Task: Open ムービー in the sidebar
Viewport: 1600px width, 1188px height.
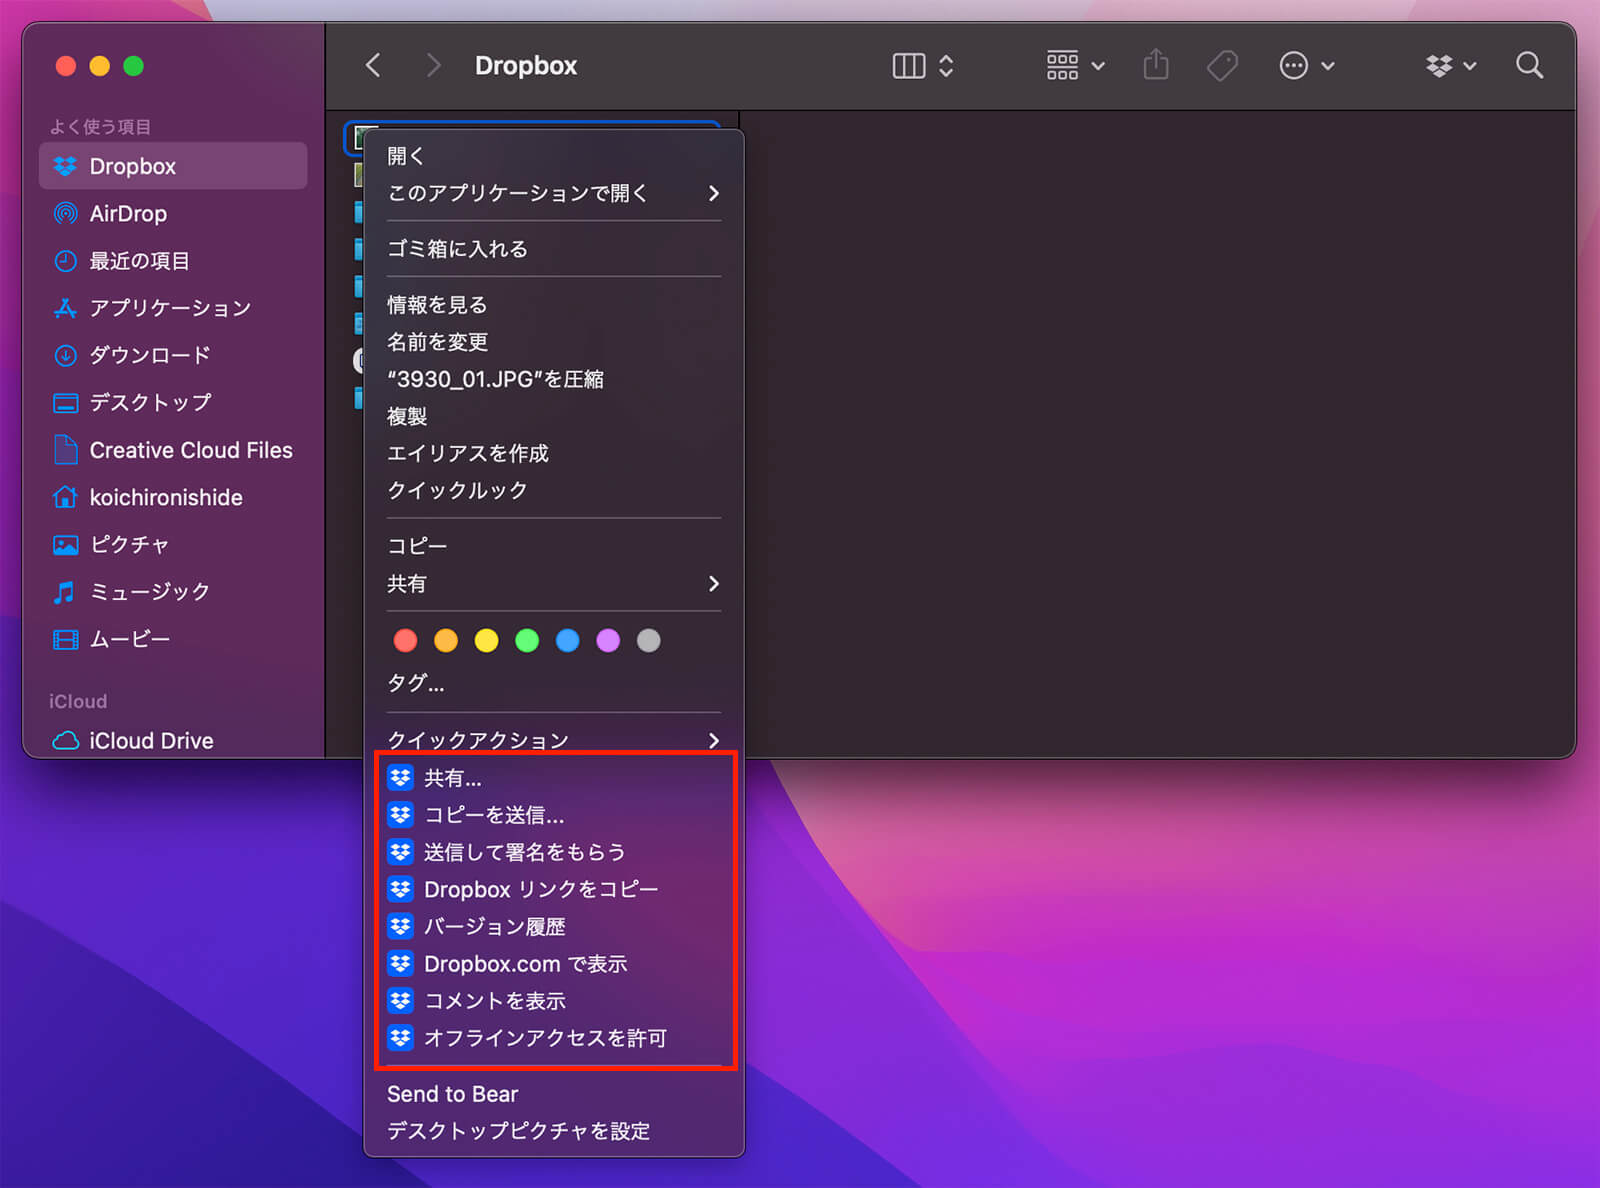Action: click(173, 639)
